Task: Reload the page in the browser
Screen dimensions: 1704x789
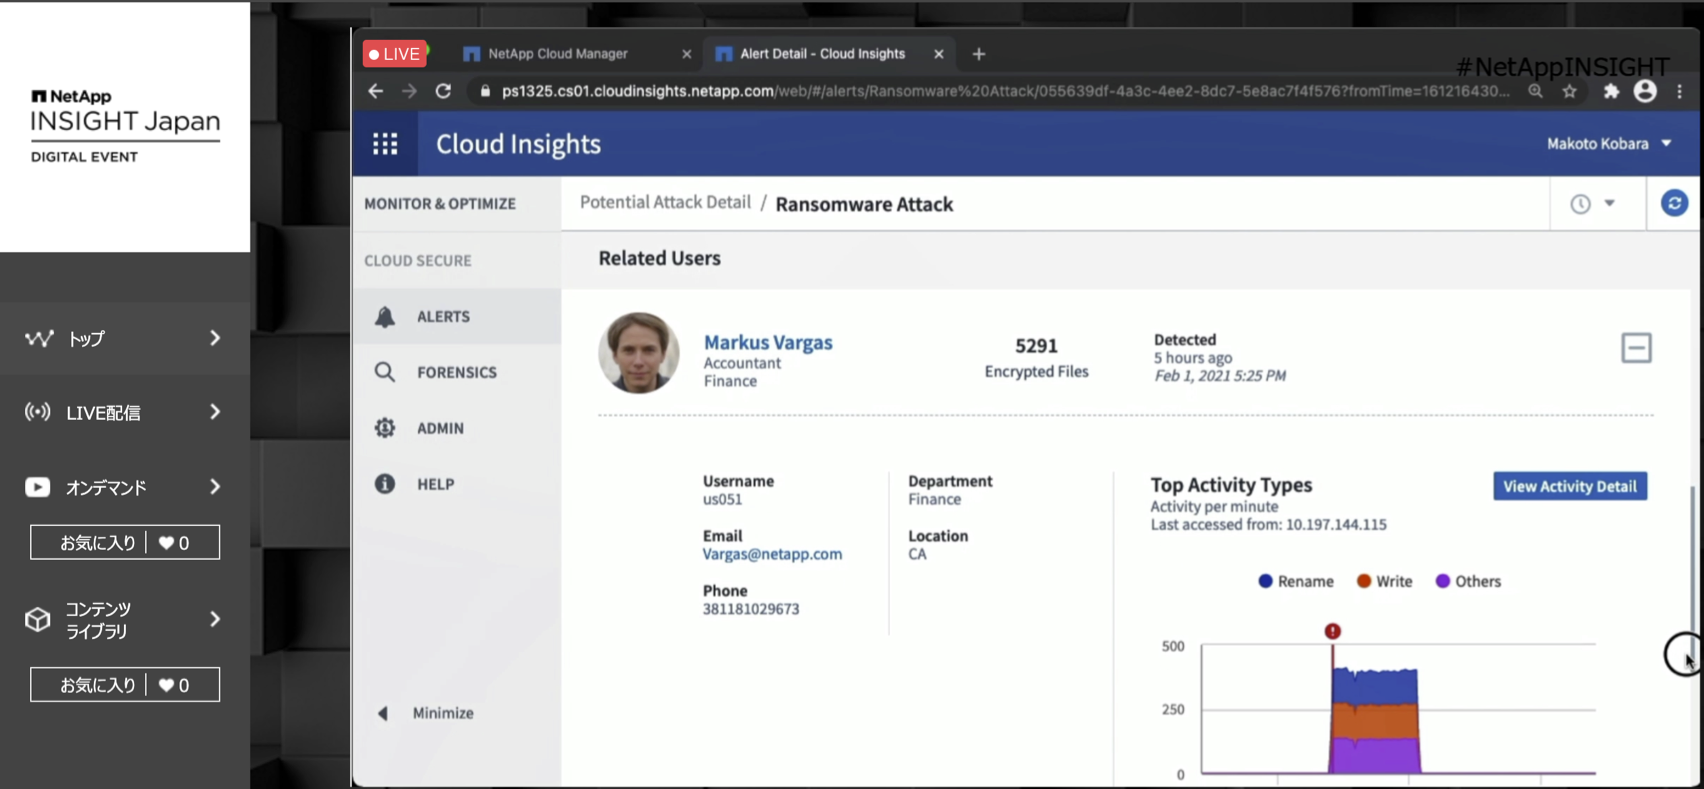Action: click(443, 91)
